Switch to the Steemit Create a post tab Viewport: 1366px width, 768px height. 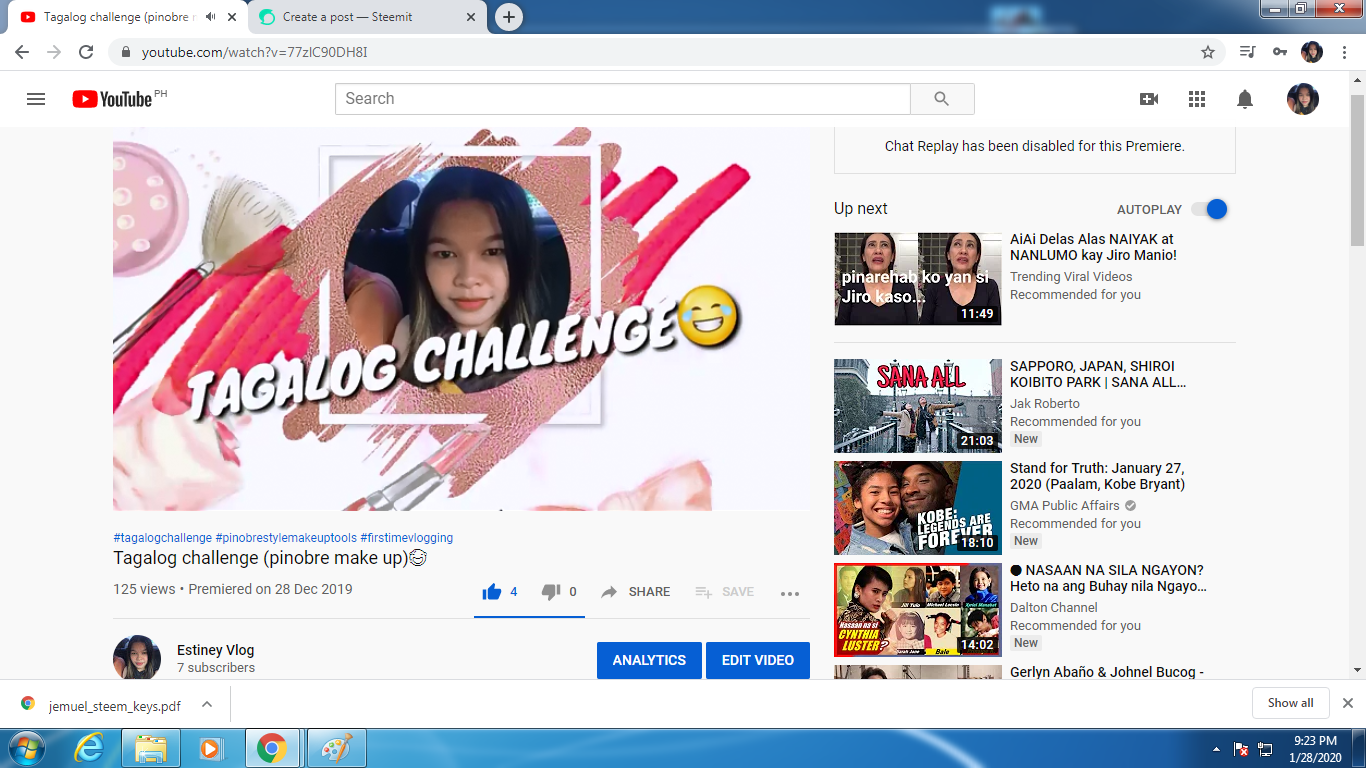(x=350, y=17)
